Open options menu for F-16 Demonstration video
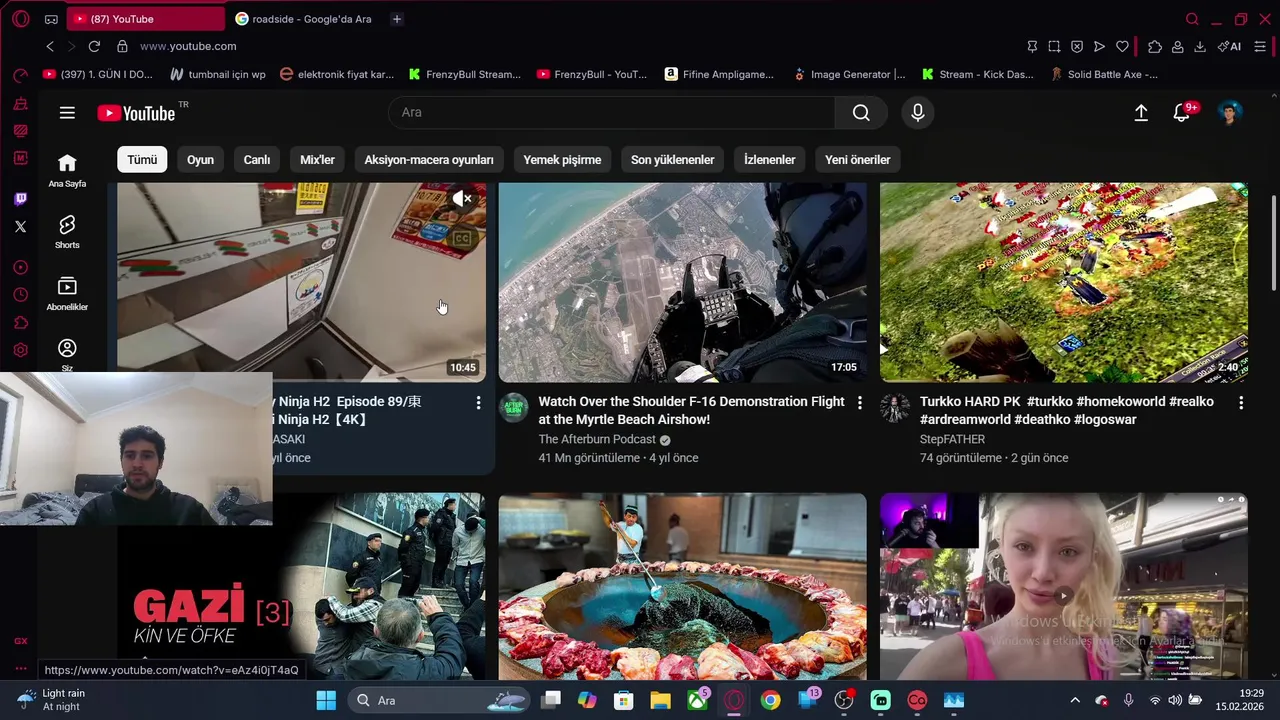 [x=859, y=403]
